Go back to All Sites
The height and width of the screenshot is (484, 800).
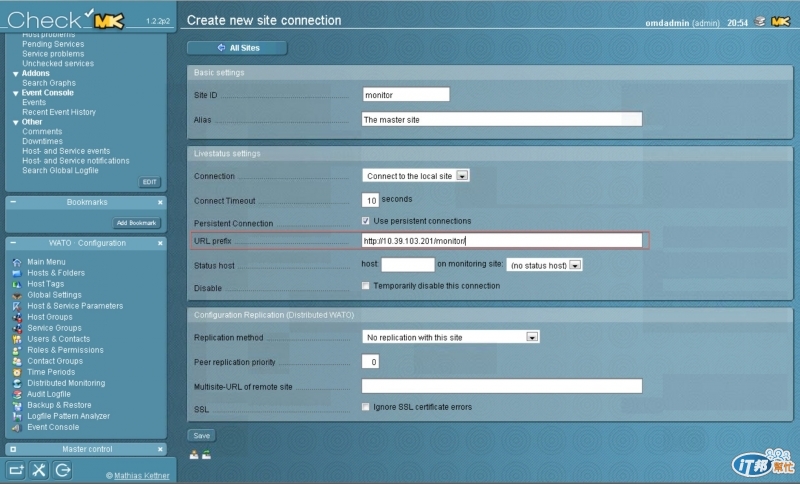point(237,48)
